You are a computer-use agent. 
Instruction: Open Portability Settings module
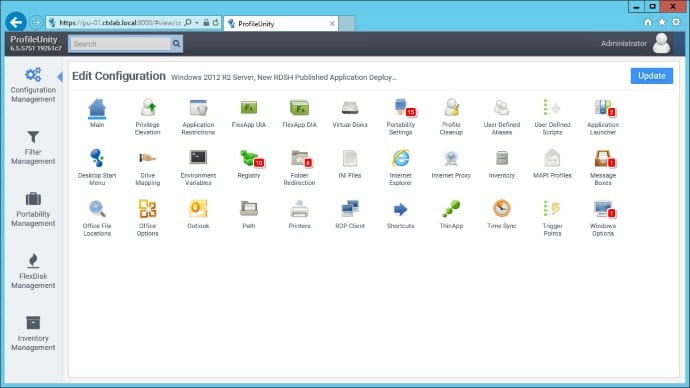click(x=400, y=117)
